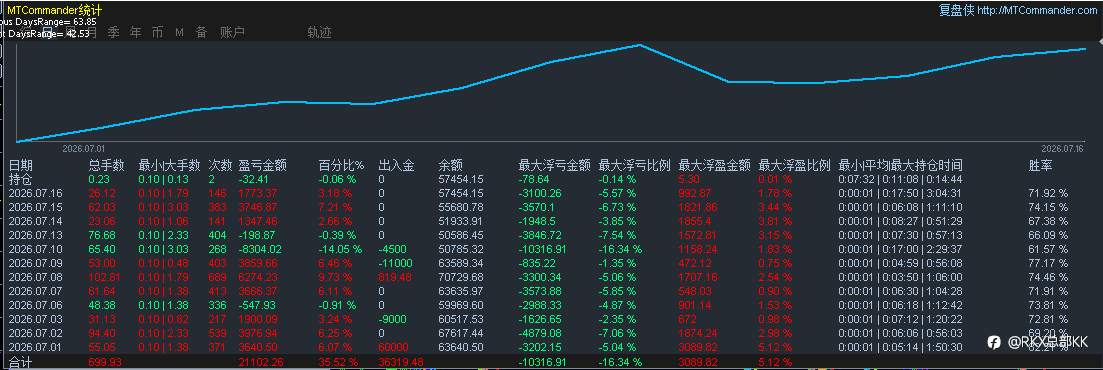Click the 21102.26 total profit cell
The width and height of the screenshot is (1103, 370).
[262, 362]
